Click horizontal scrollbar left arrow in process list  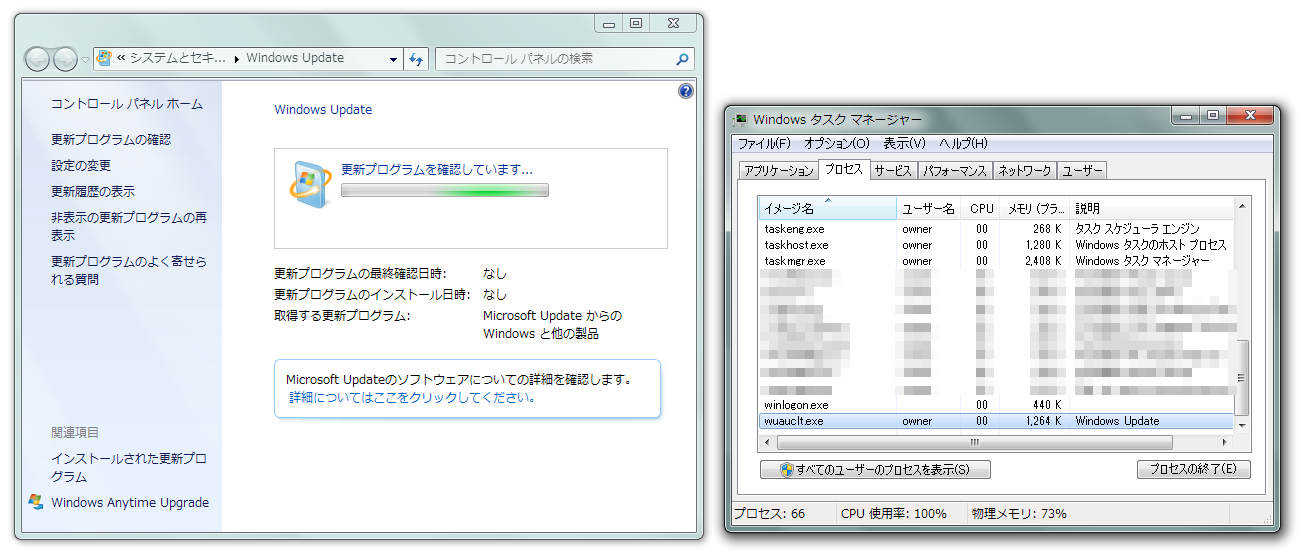tap(767, 441)
